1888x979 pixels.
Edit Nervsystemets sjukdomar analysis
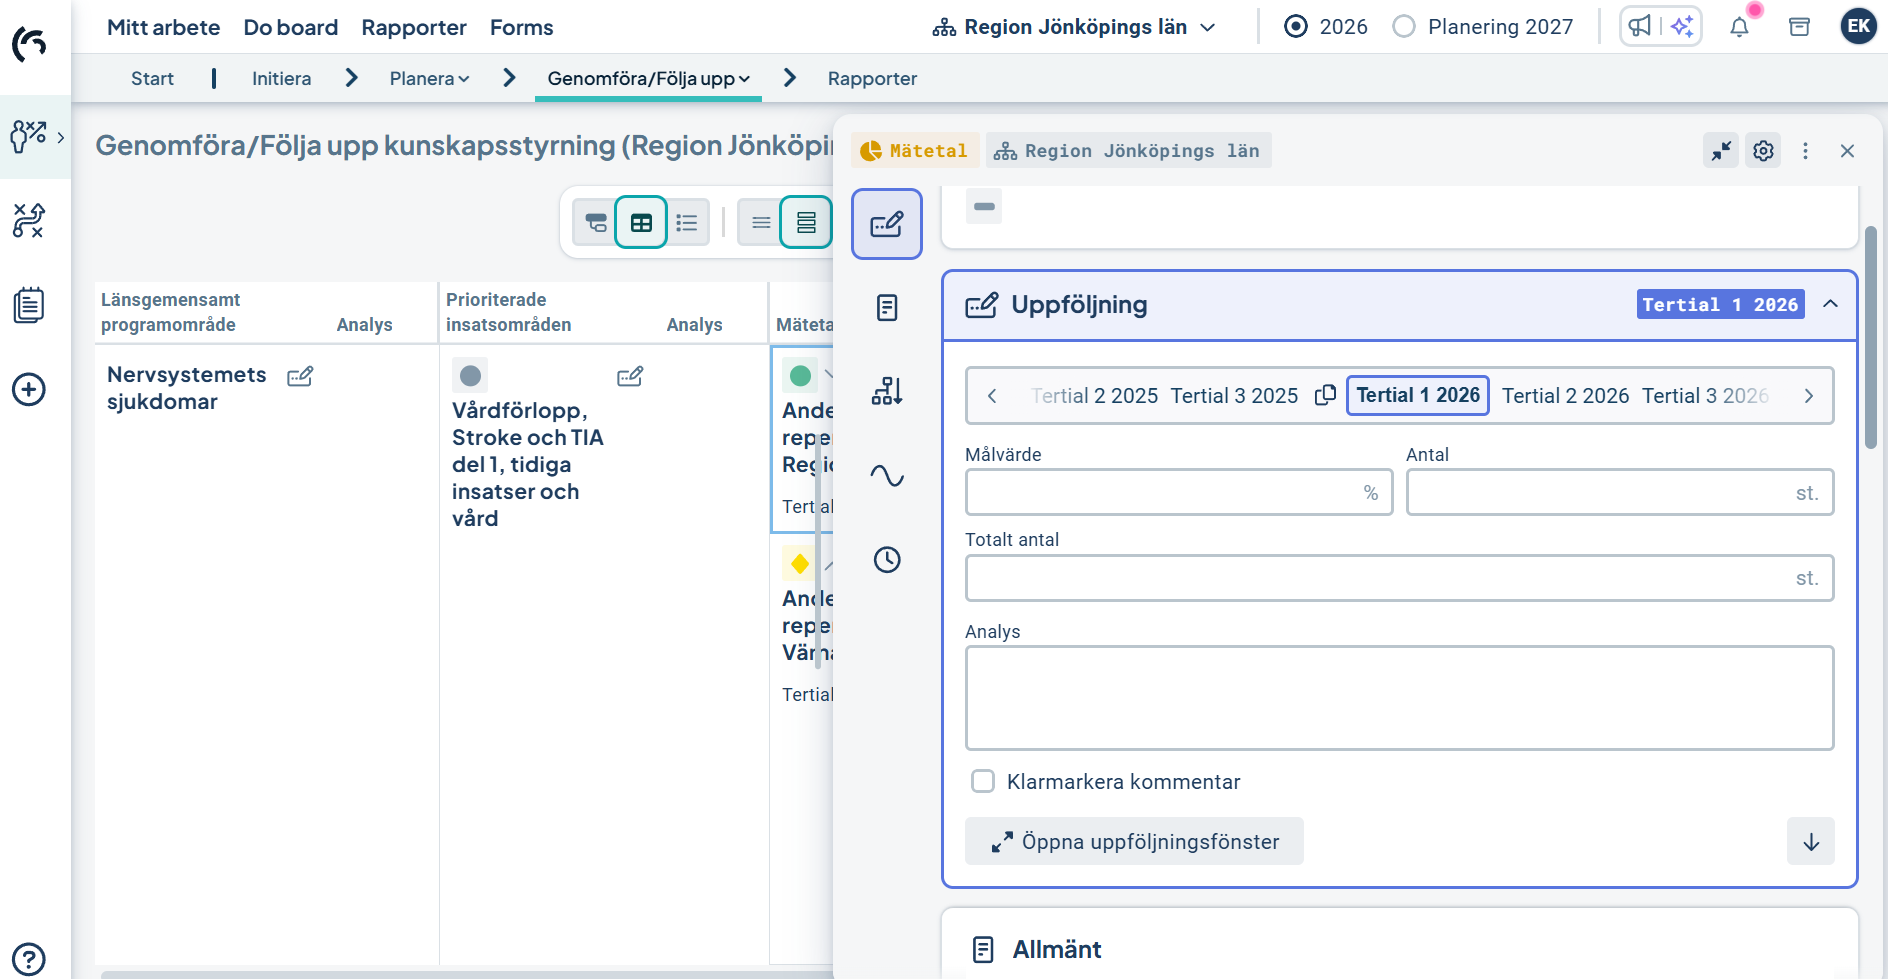pyautogui.click(x=300, y=377)
